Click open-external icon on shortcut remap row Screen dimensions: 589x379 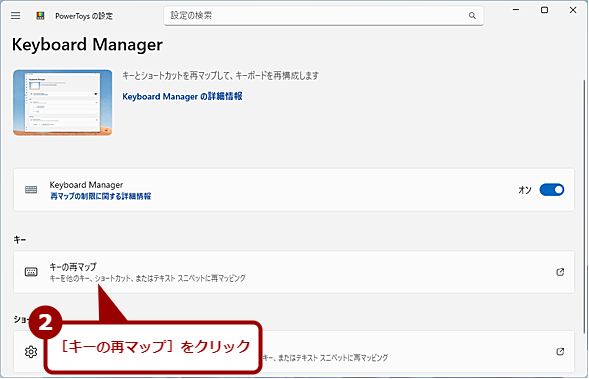[x=560, y=352]
